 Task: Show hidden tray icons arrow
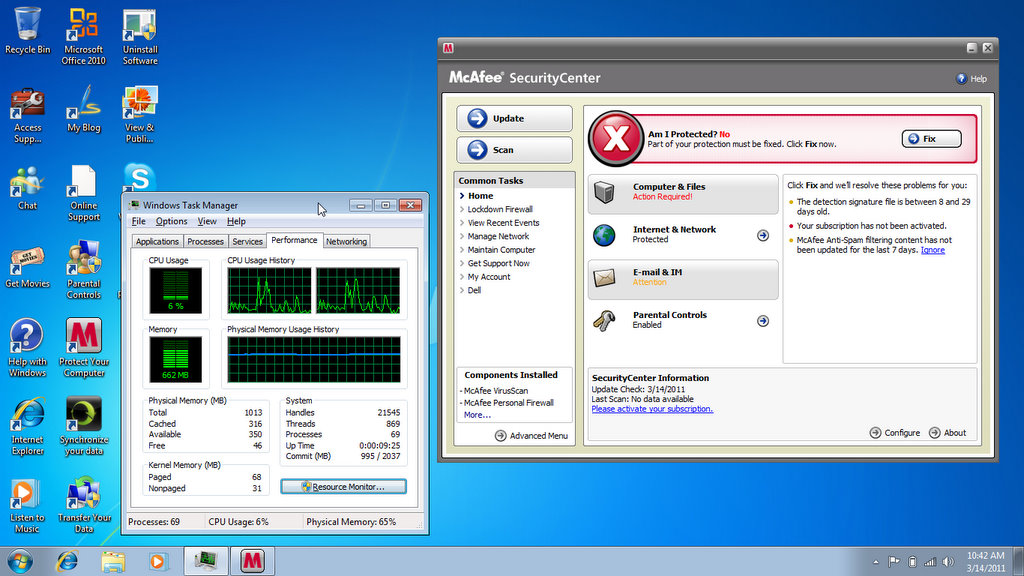[x=876, y=562]
